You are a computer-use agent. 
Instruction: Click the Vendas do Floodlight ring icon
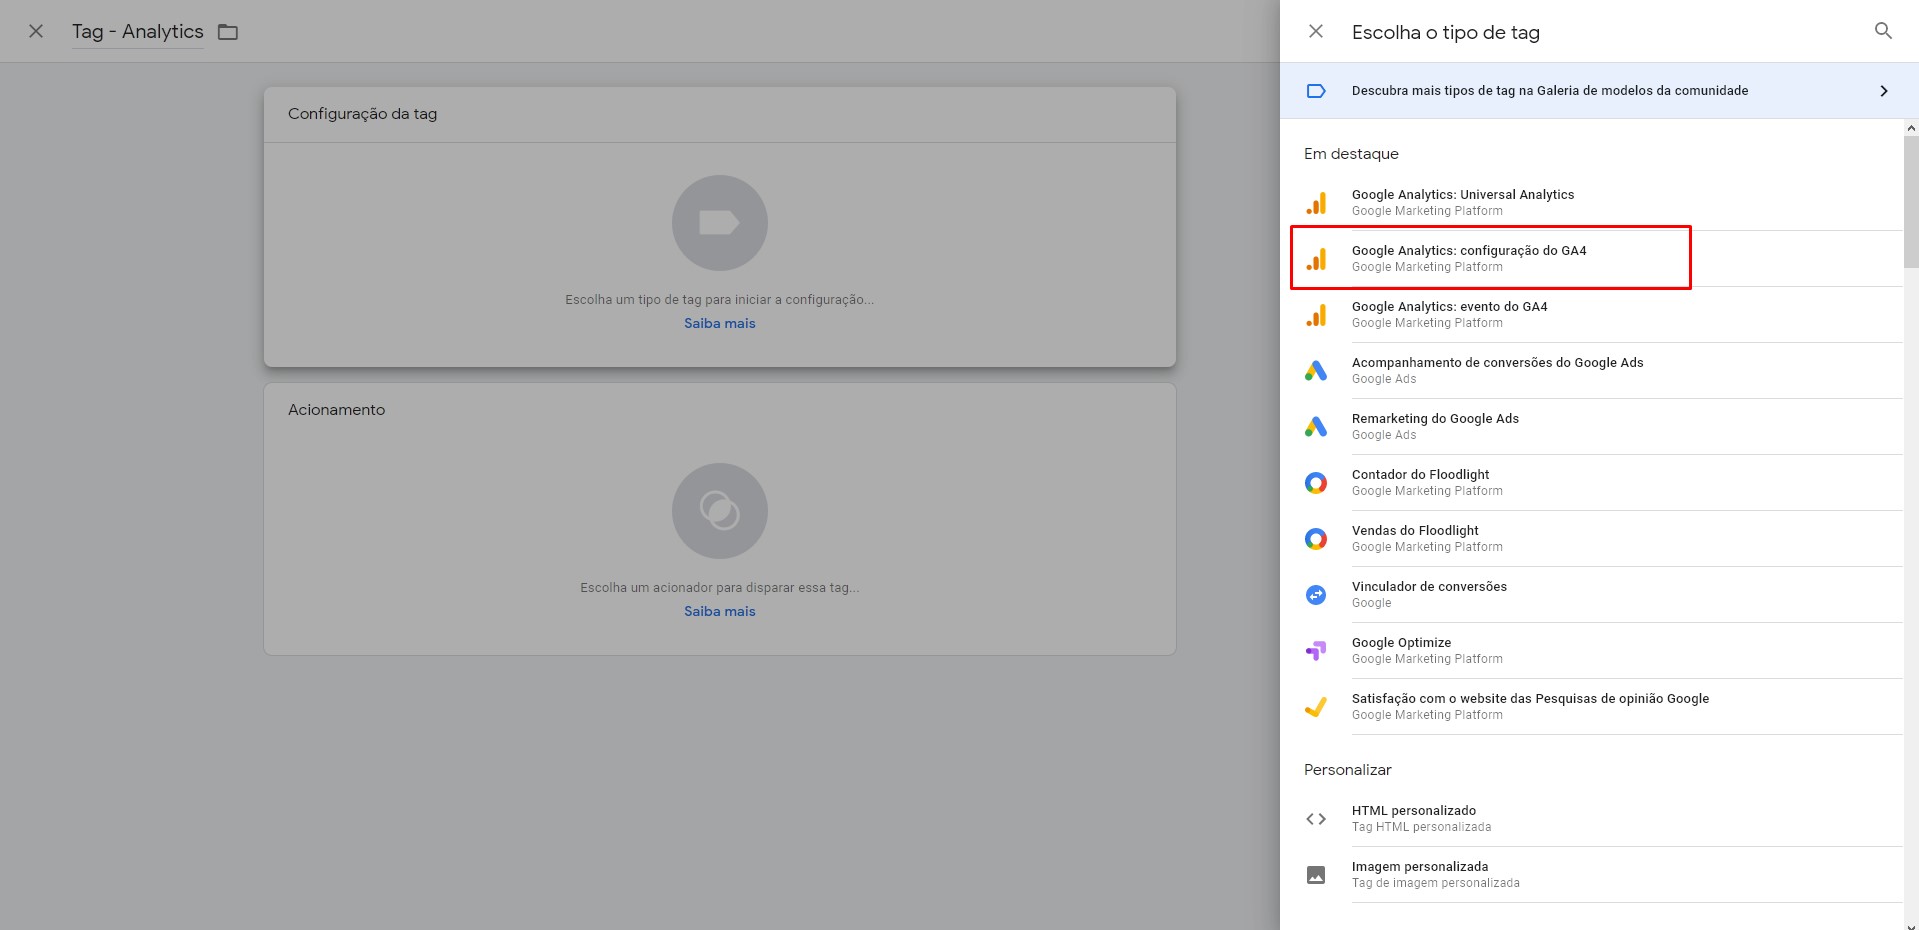point(1316,539)
